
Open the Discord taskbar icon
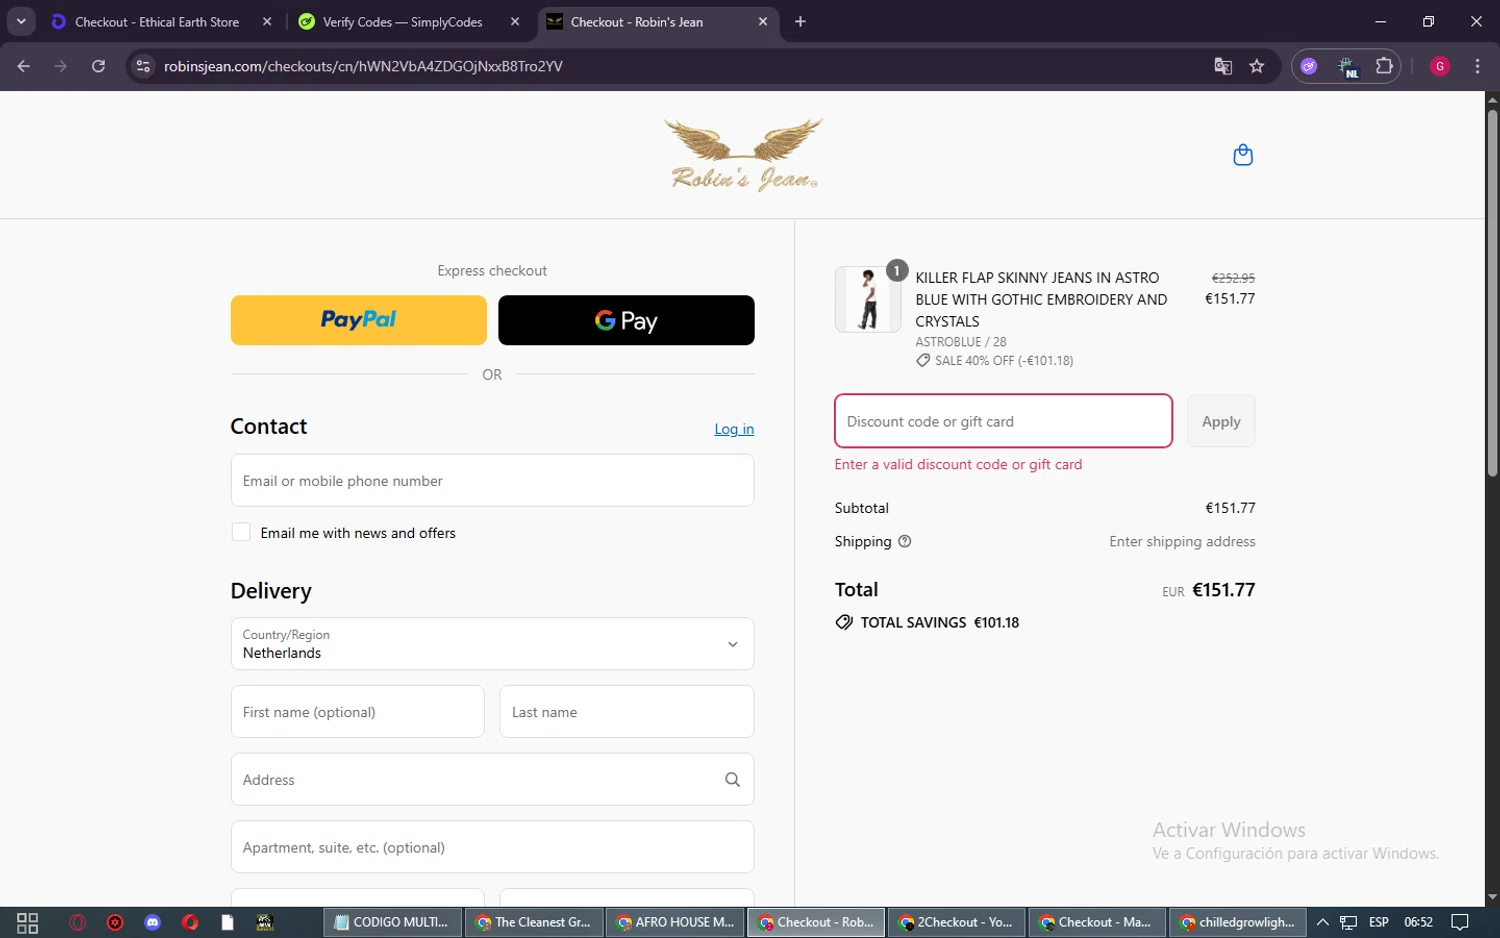(152, 922)
